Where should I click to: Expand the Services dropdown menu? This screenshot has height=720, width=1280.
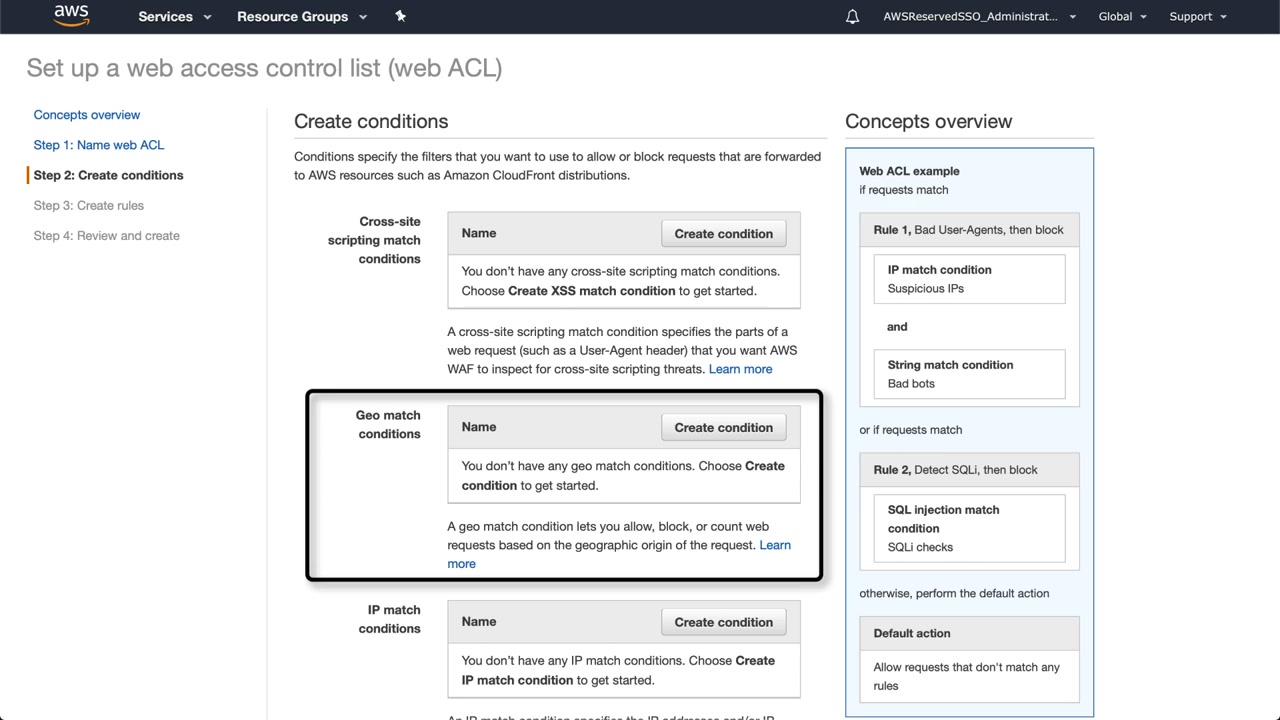(175, 17)
